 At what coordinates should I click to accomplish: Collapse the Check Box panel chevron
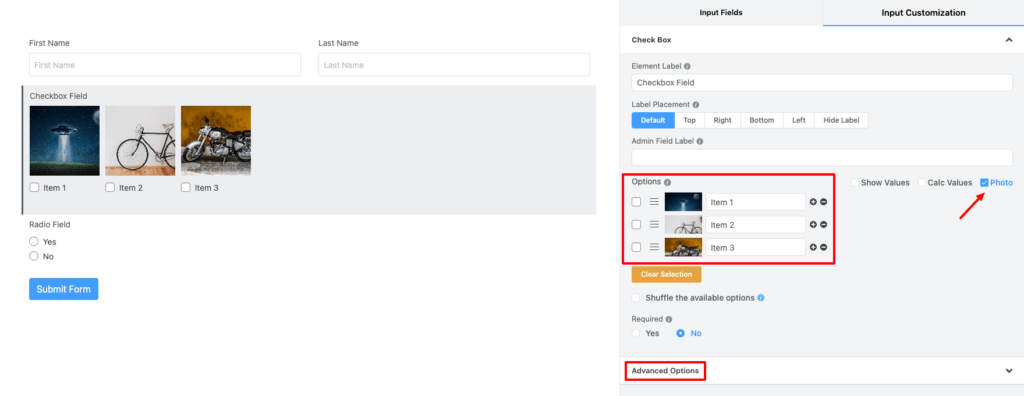tap(1008, 40)
